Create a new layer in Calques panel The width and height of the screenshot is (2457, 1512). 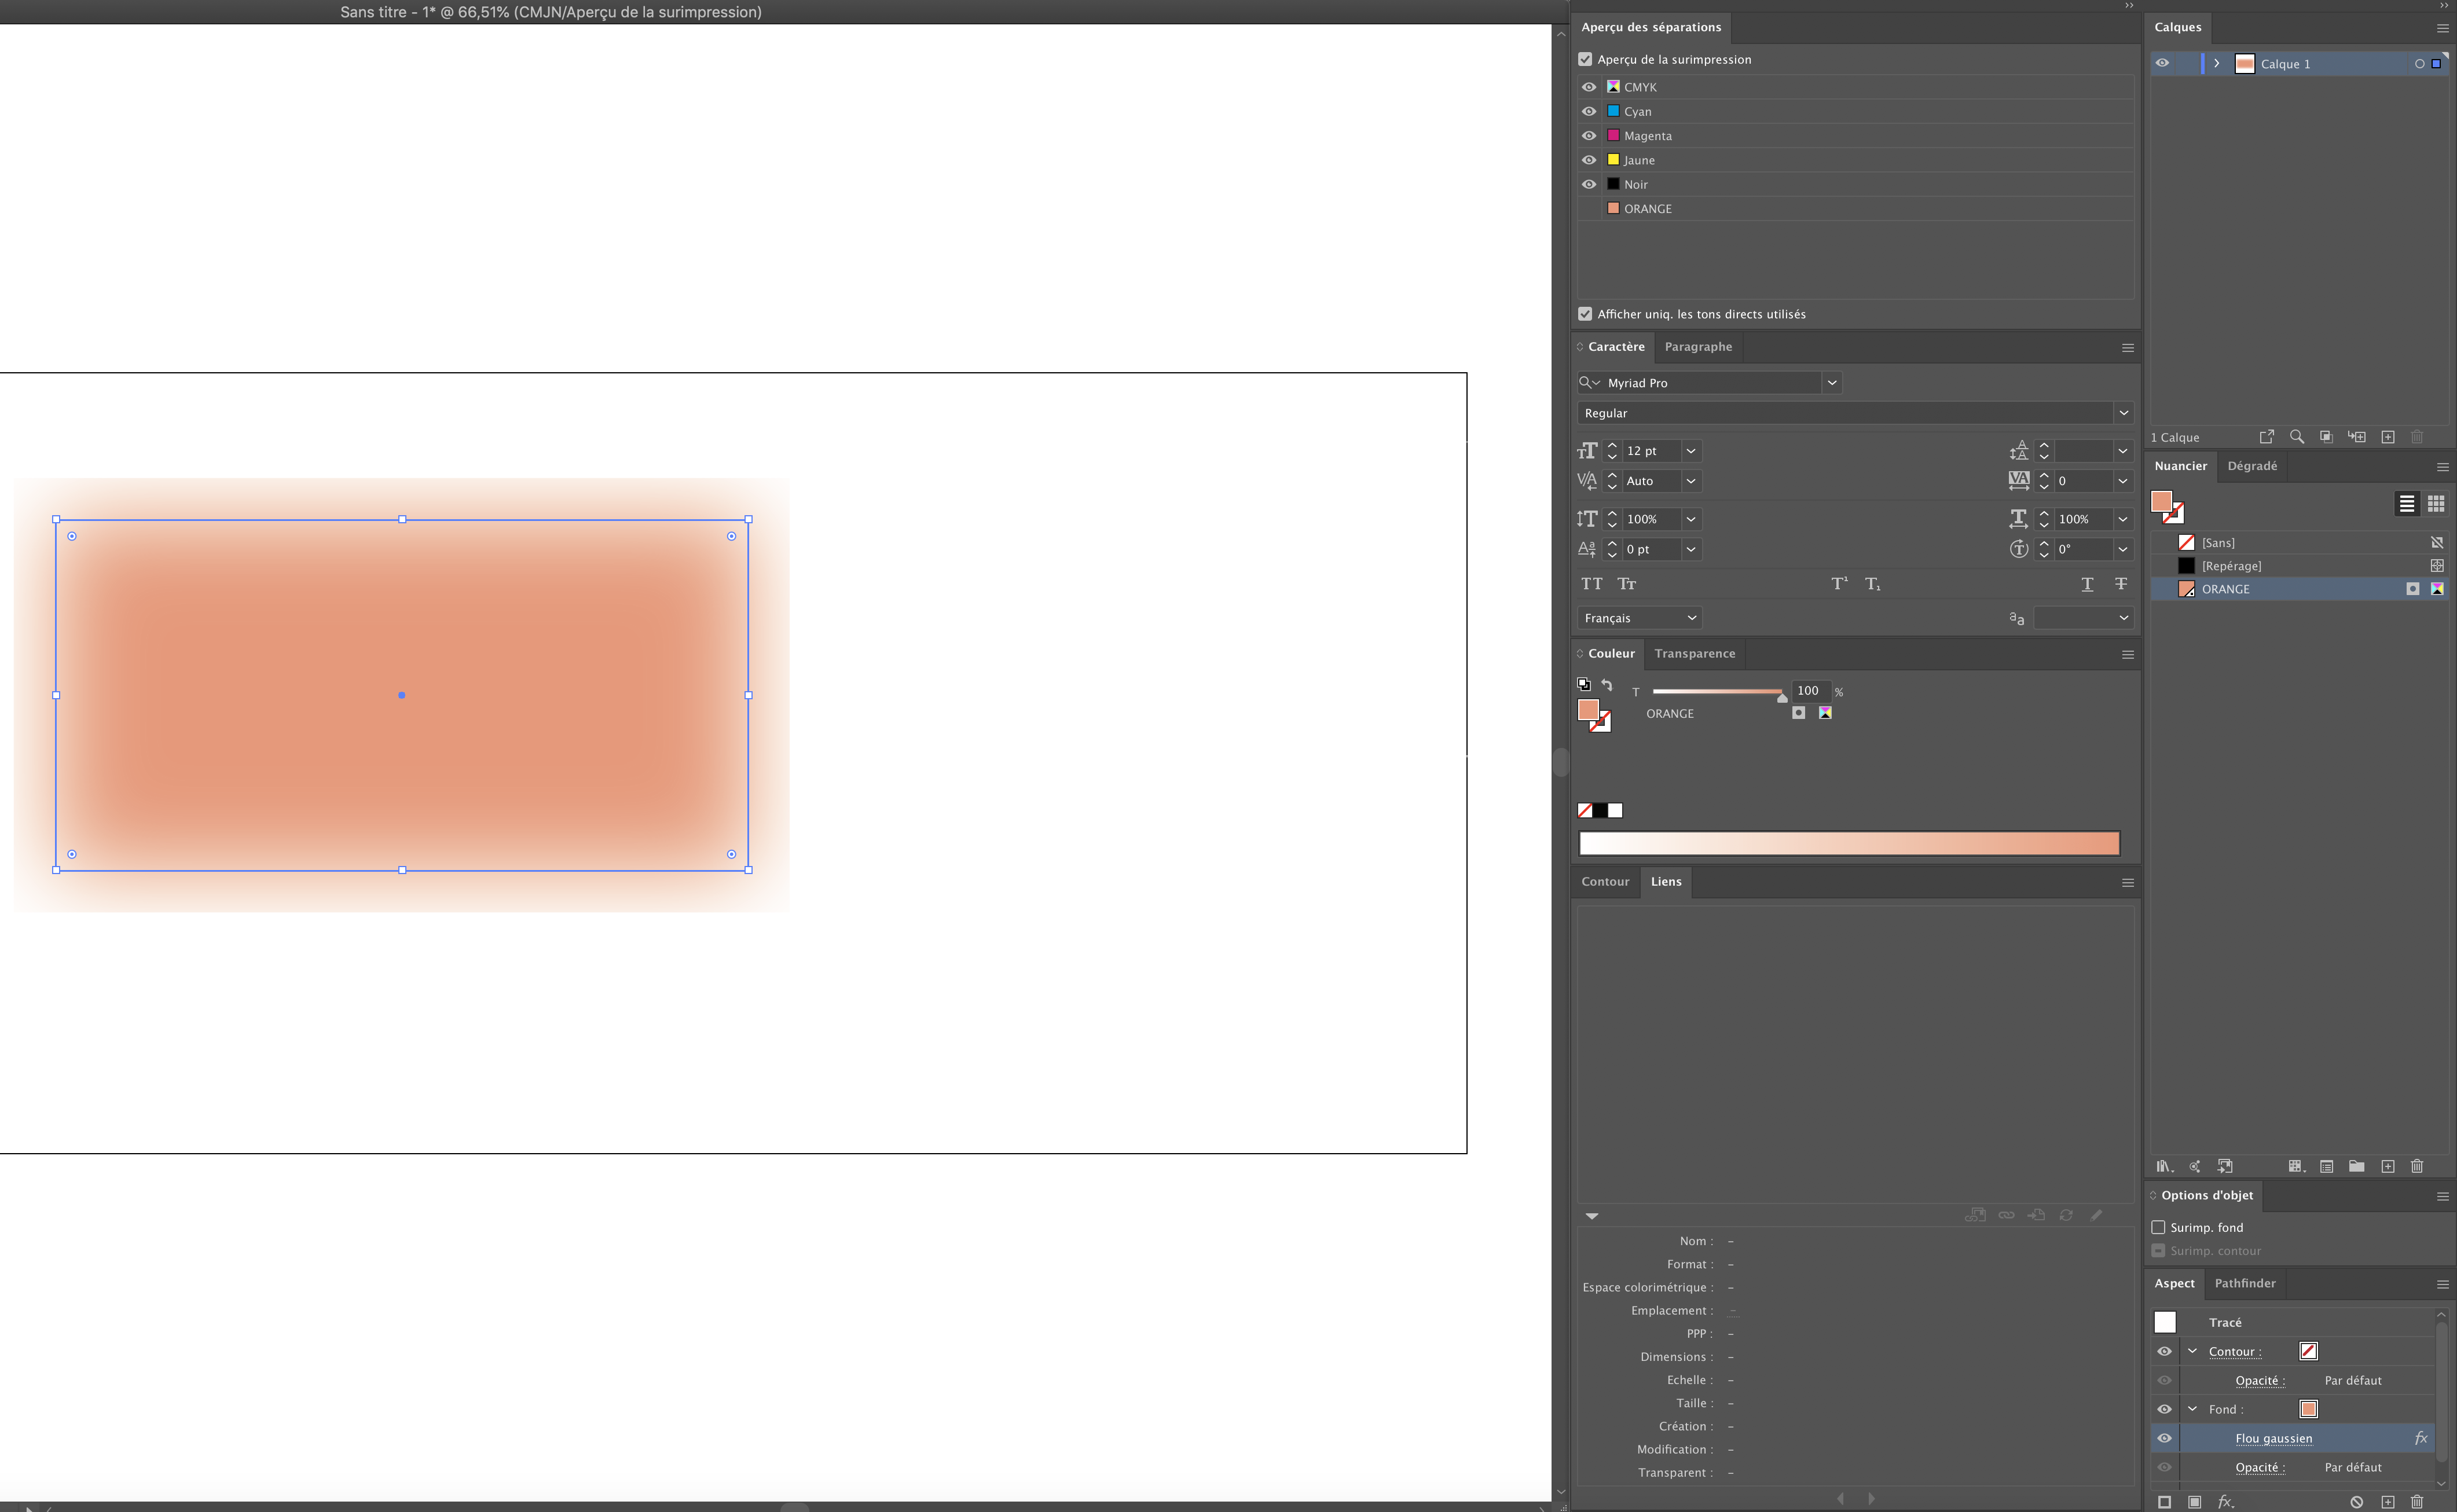(2388, 437)
